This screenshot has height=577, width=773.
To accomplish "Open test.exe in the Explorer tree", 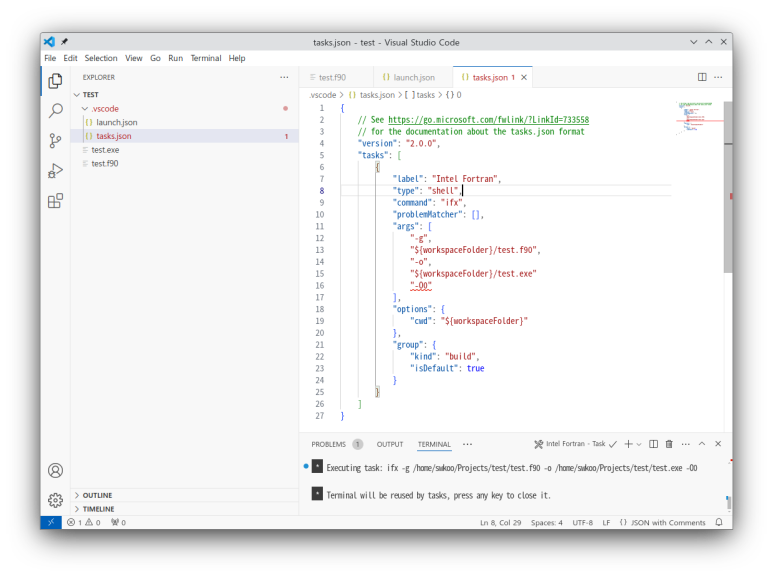I will point(185,150).
